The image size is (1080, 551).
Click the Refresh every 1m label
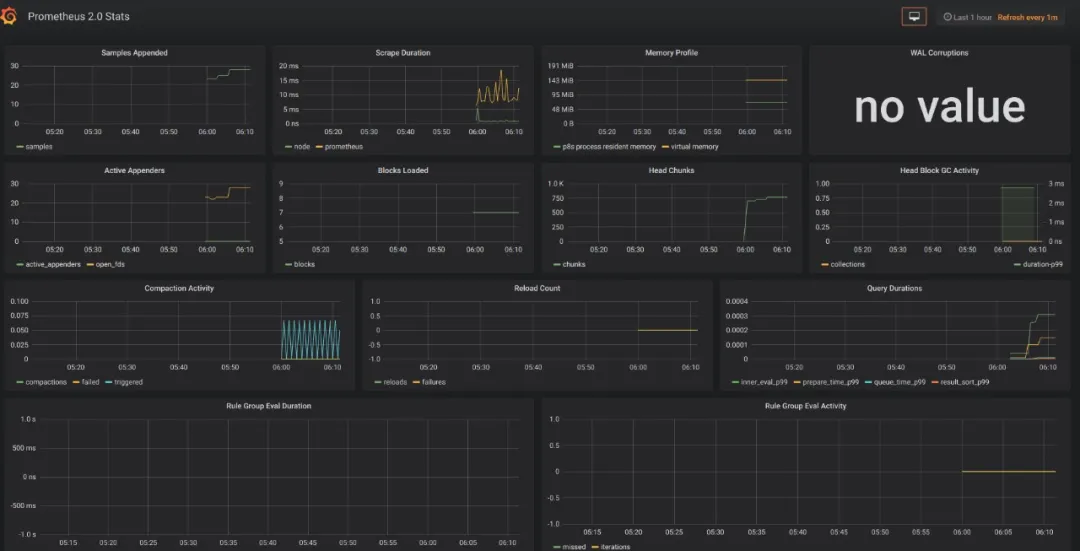[1027, 18]
